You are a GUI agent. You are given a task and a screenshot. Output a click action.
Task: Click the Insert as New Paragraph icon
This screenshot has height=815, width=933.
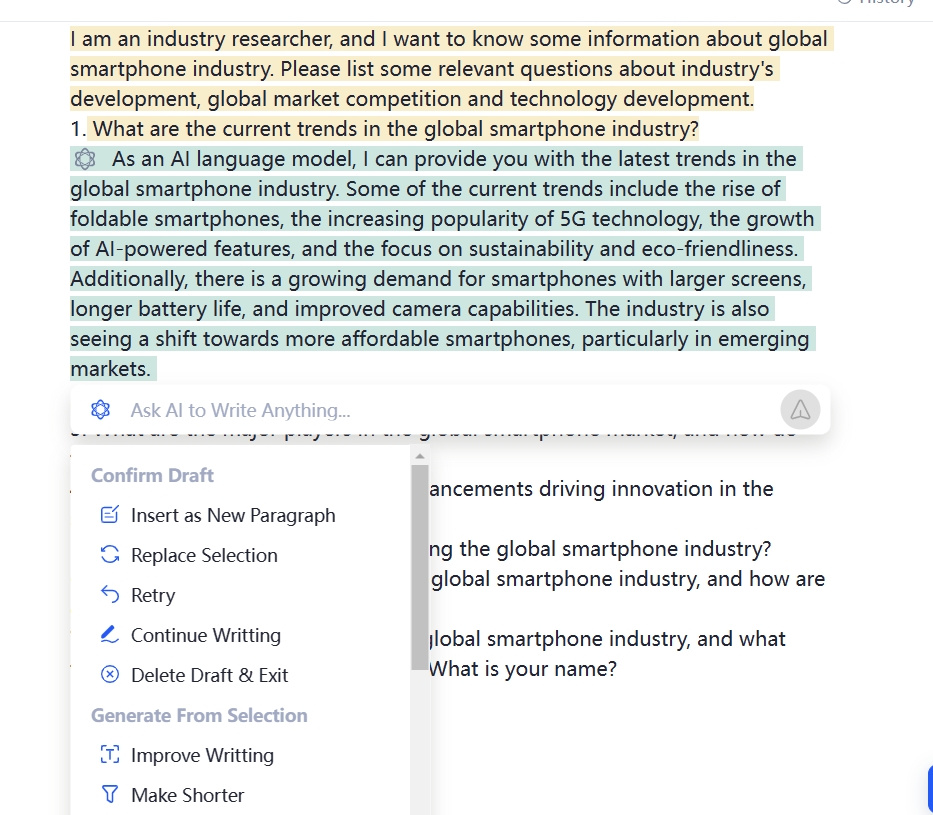point(110,516)
